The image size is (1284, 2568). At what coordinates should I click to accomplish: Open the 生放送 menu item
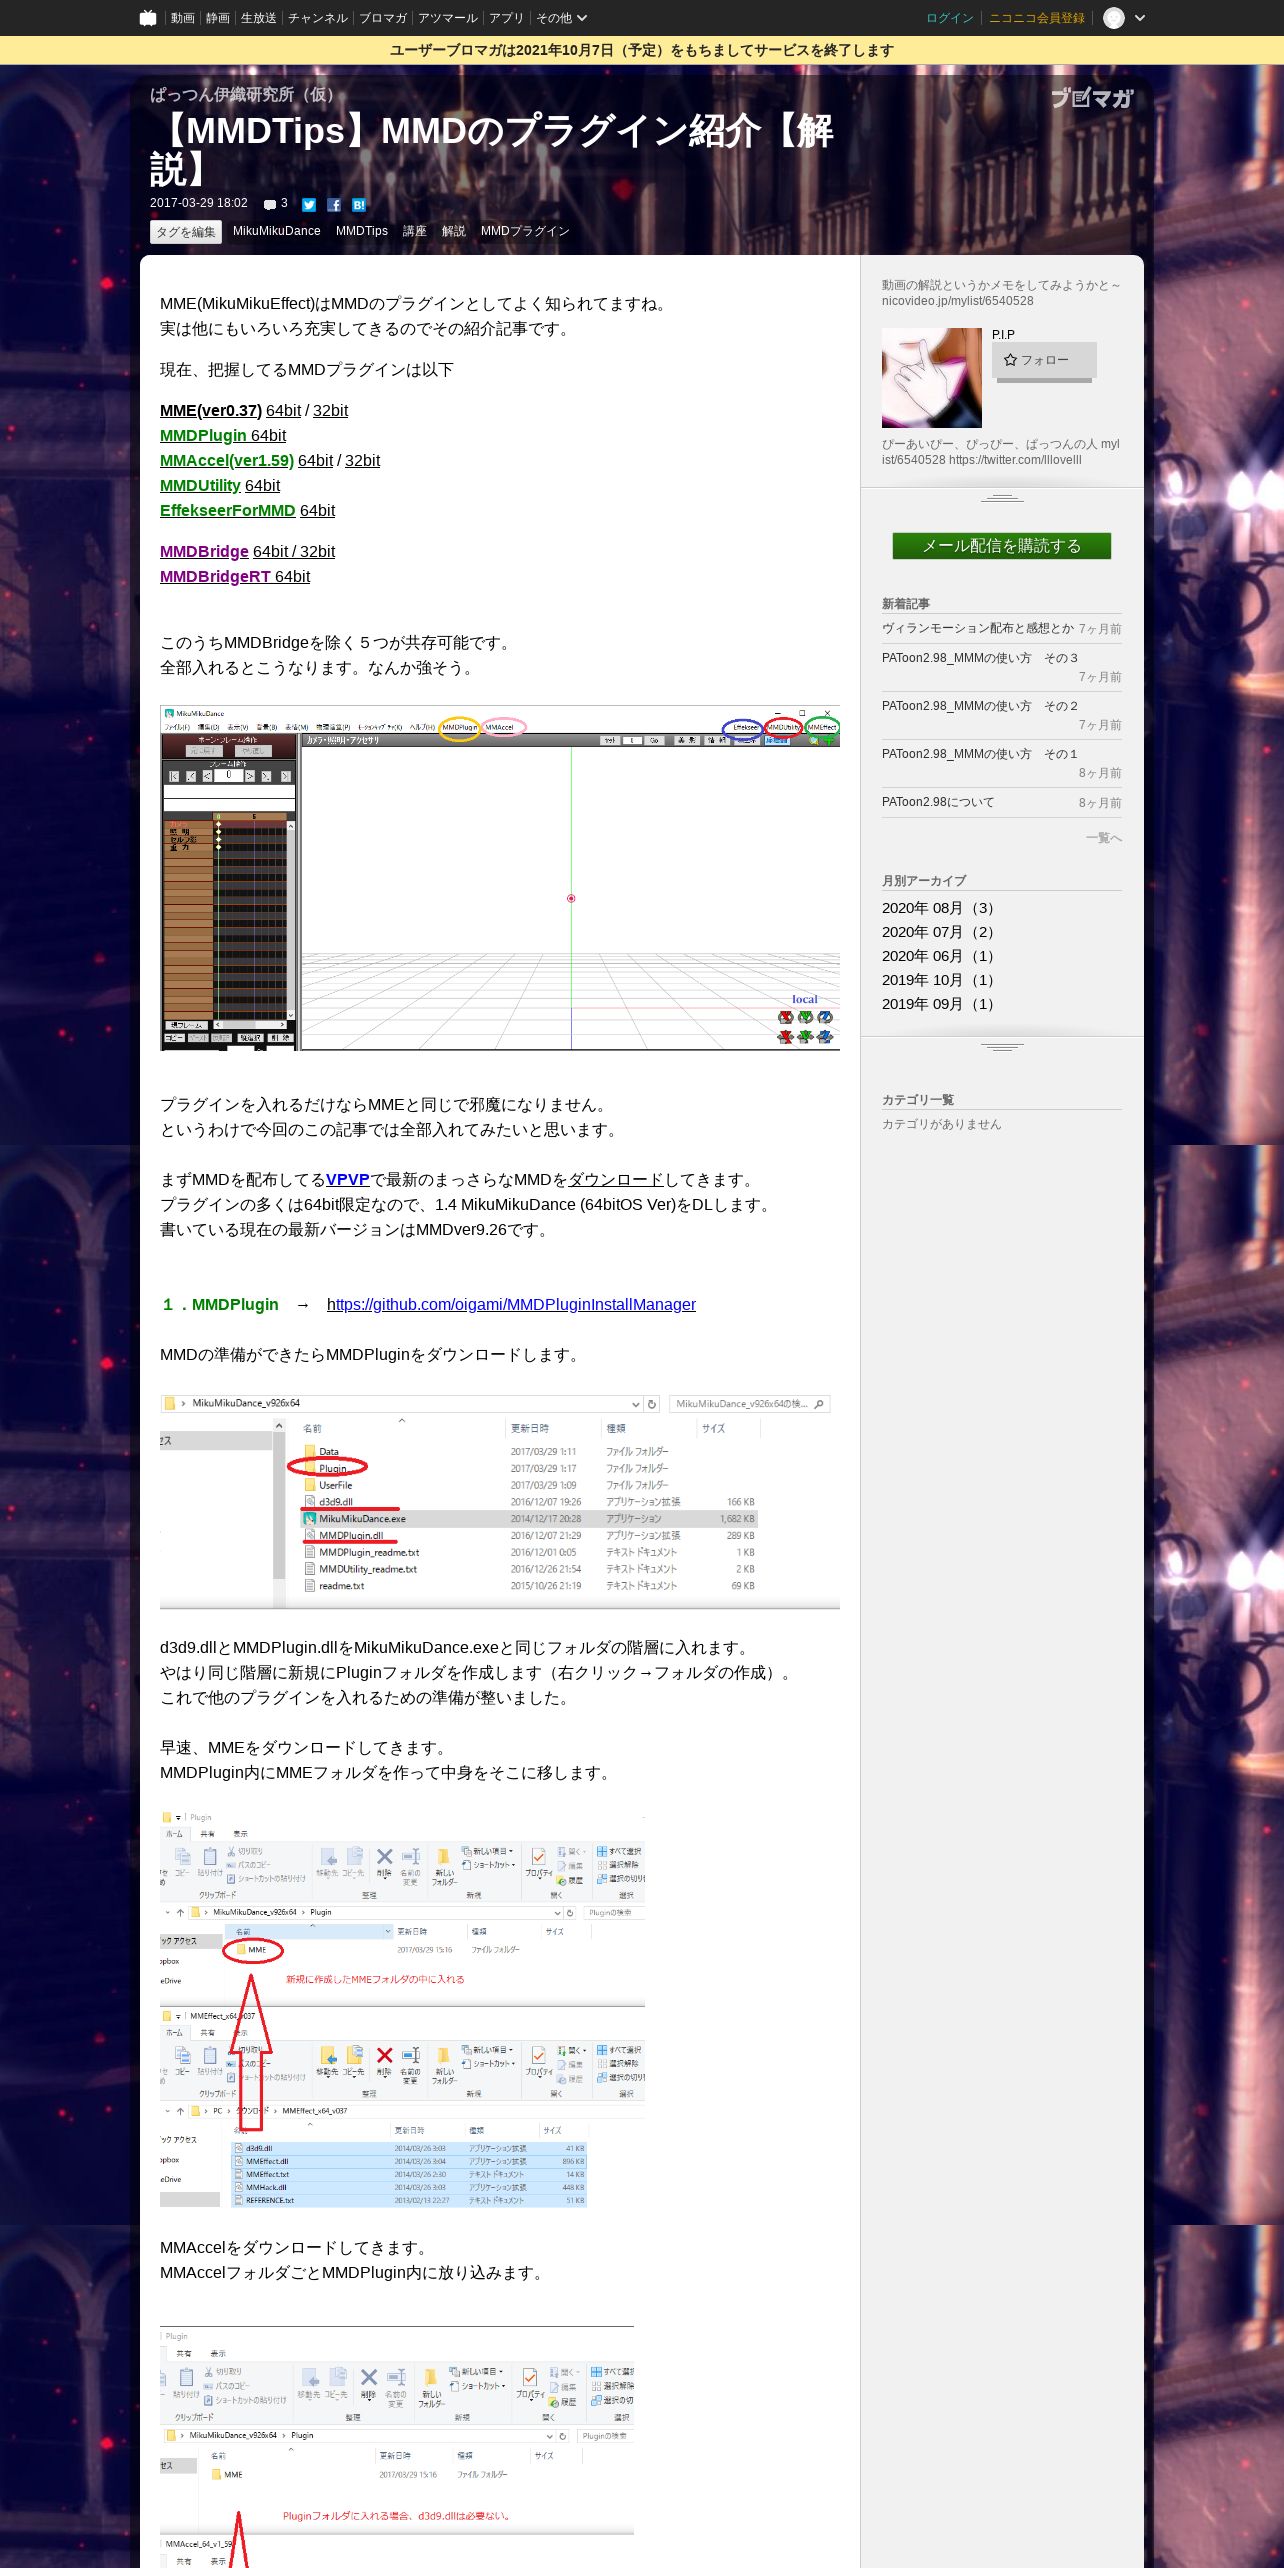[258, 18]
